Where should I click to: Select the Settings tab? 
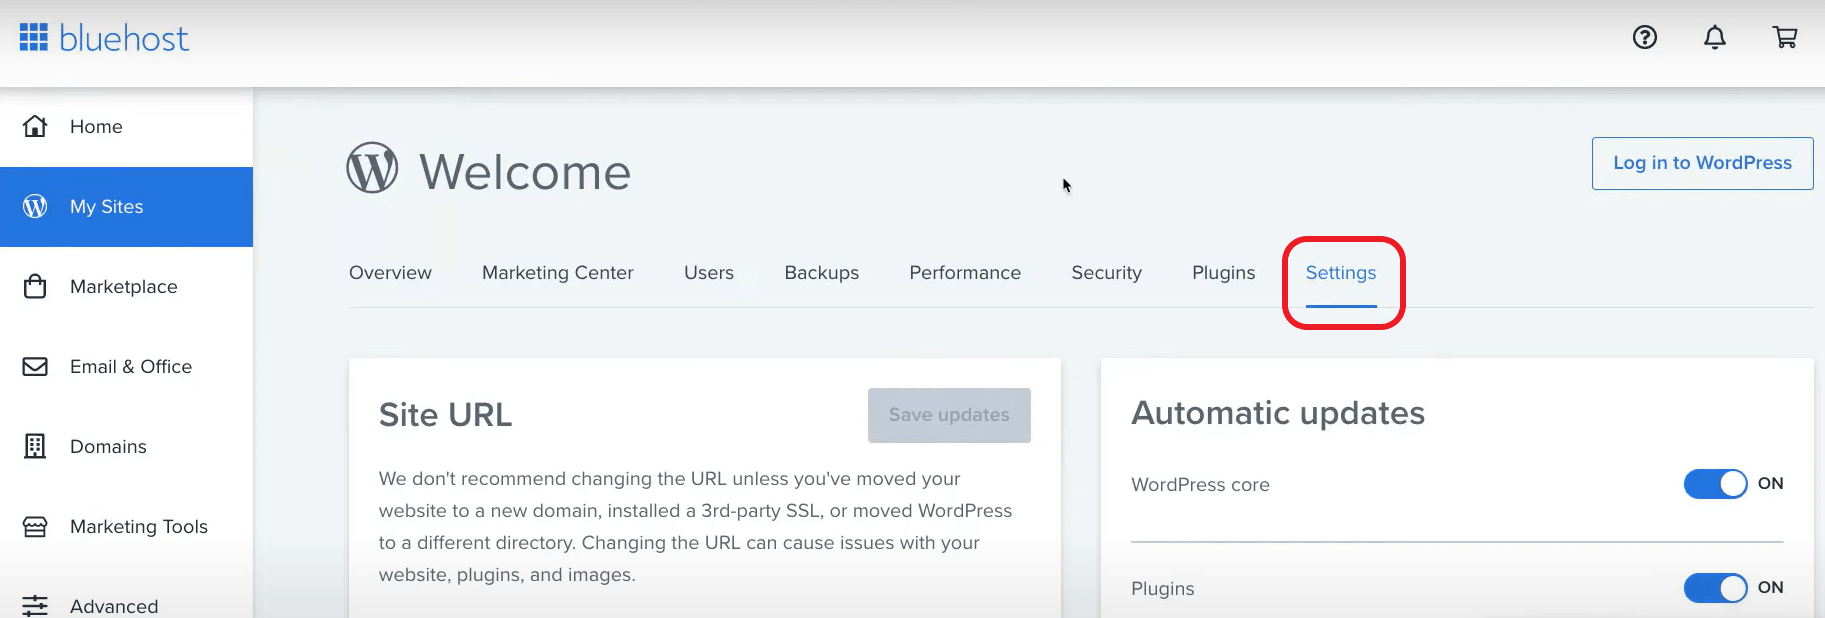point(1341,273)
